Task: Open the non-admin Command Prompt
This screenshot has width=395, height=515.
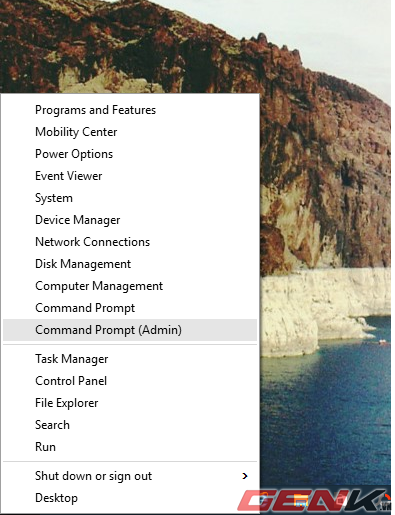Action: pyautogui.click(x=130, y=308)
